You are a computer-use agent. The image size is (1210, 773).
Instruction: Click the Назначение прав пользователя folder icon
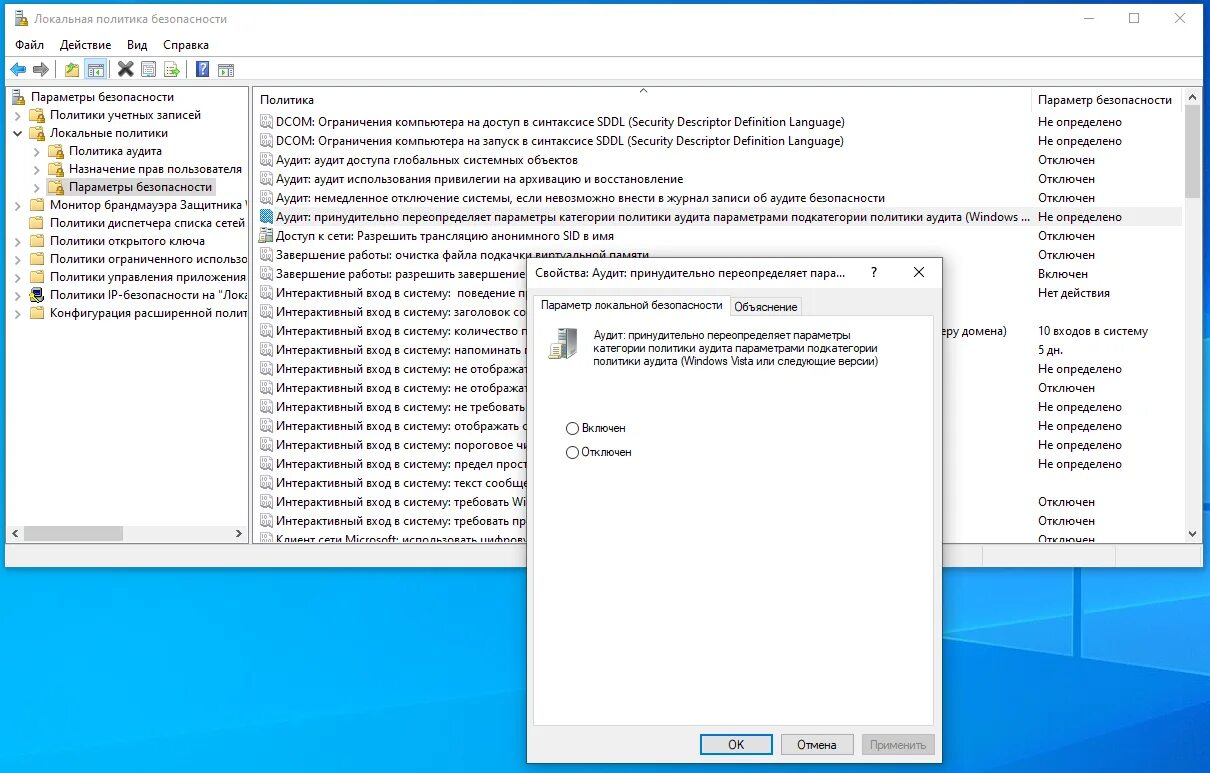point(57,169)
